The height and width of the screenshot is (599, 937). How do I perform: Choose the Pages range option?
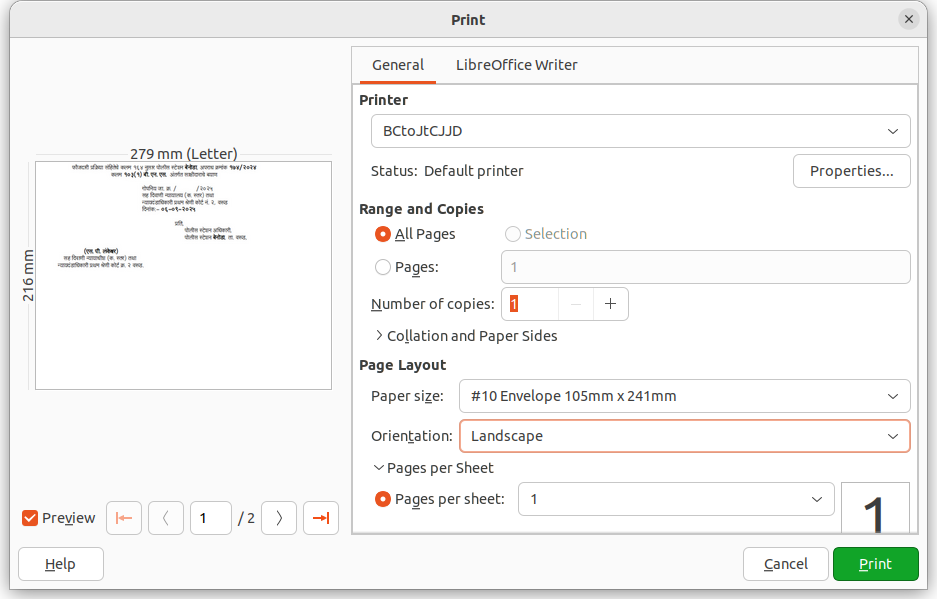pyautogui.click(x=382, y=267)
